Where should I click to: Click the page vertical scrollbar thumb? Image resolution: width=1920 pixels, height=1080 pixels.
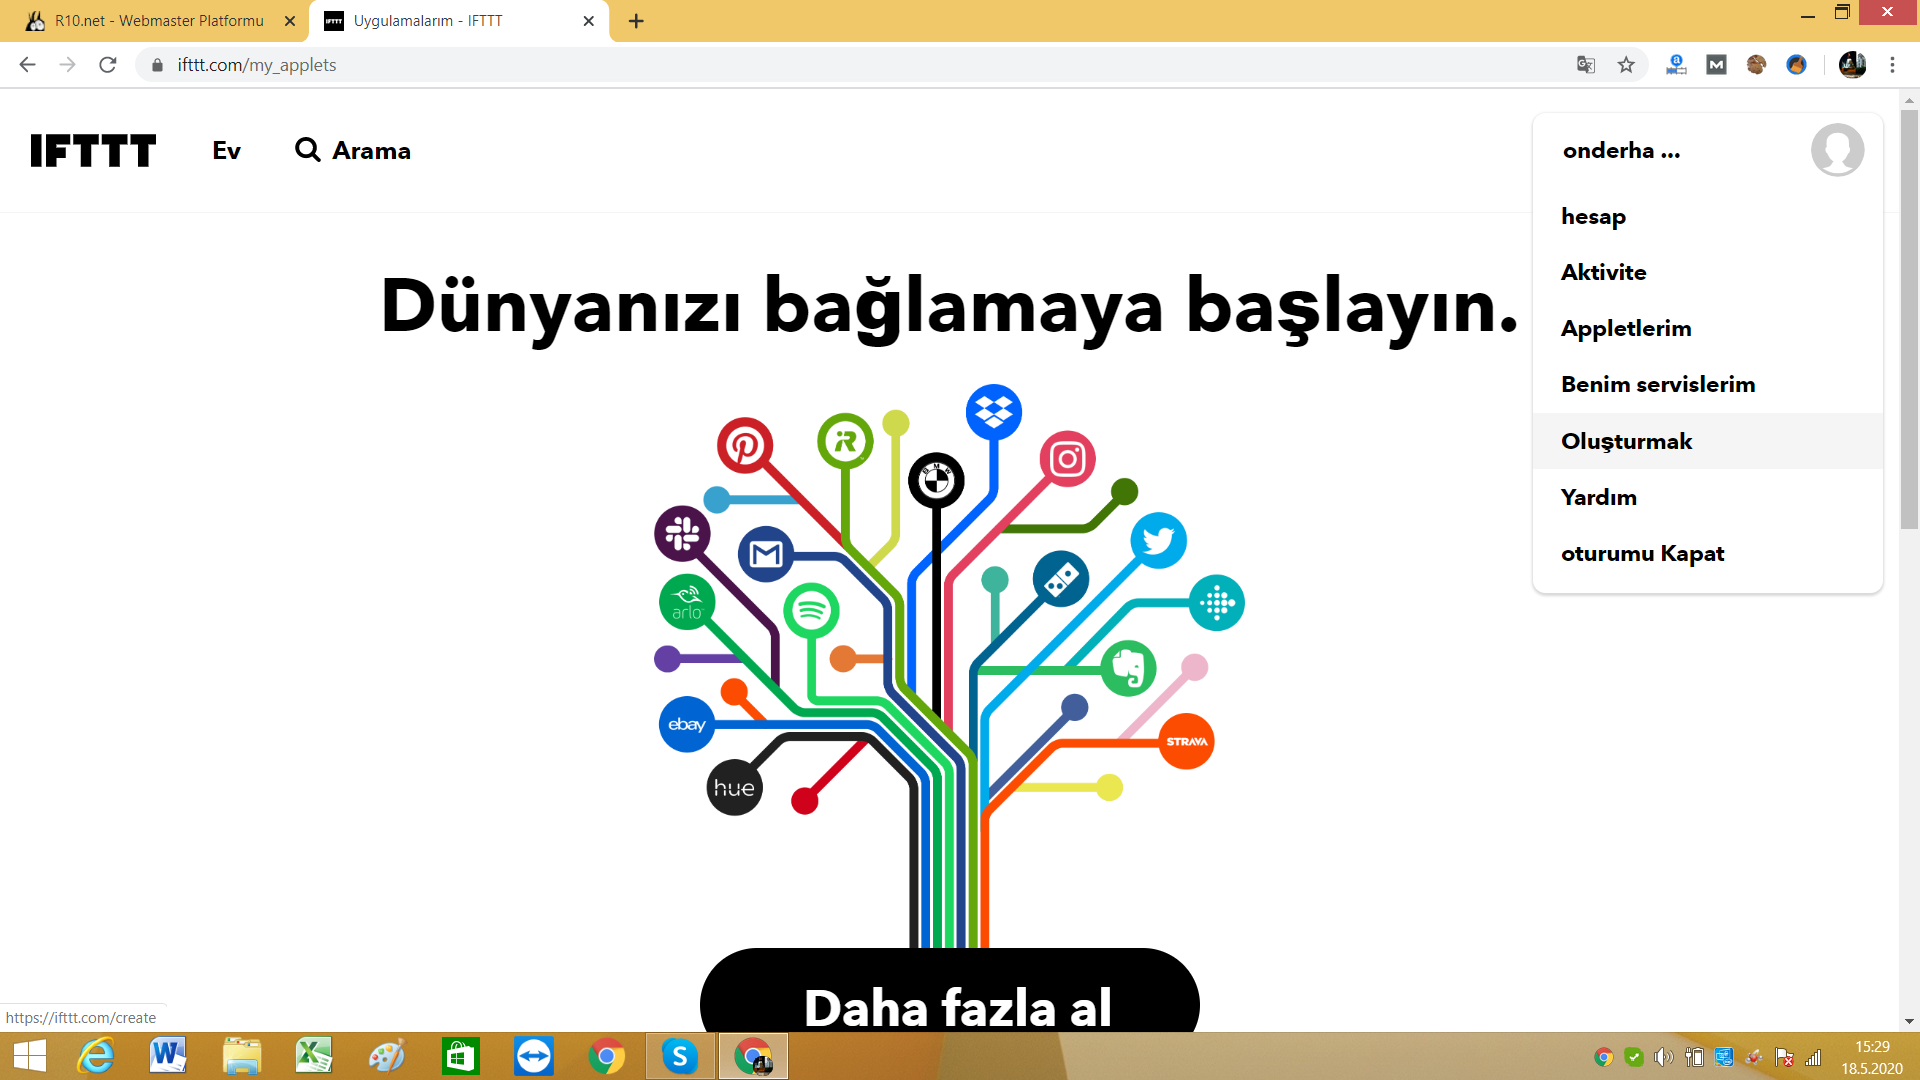[1909, 320]
